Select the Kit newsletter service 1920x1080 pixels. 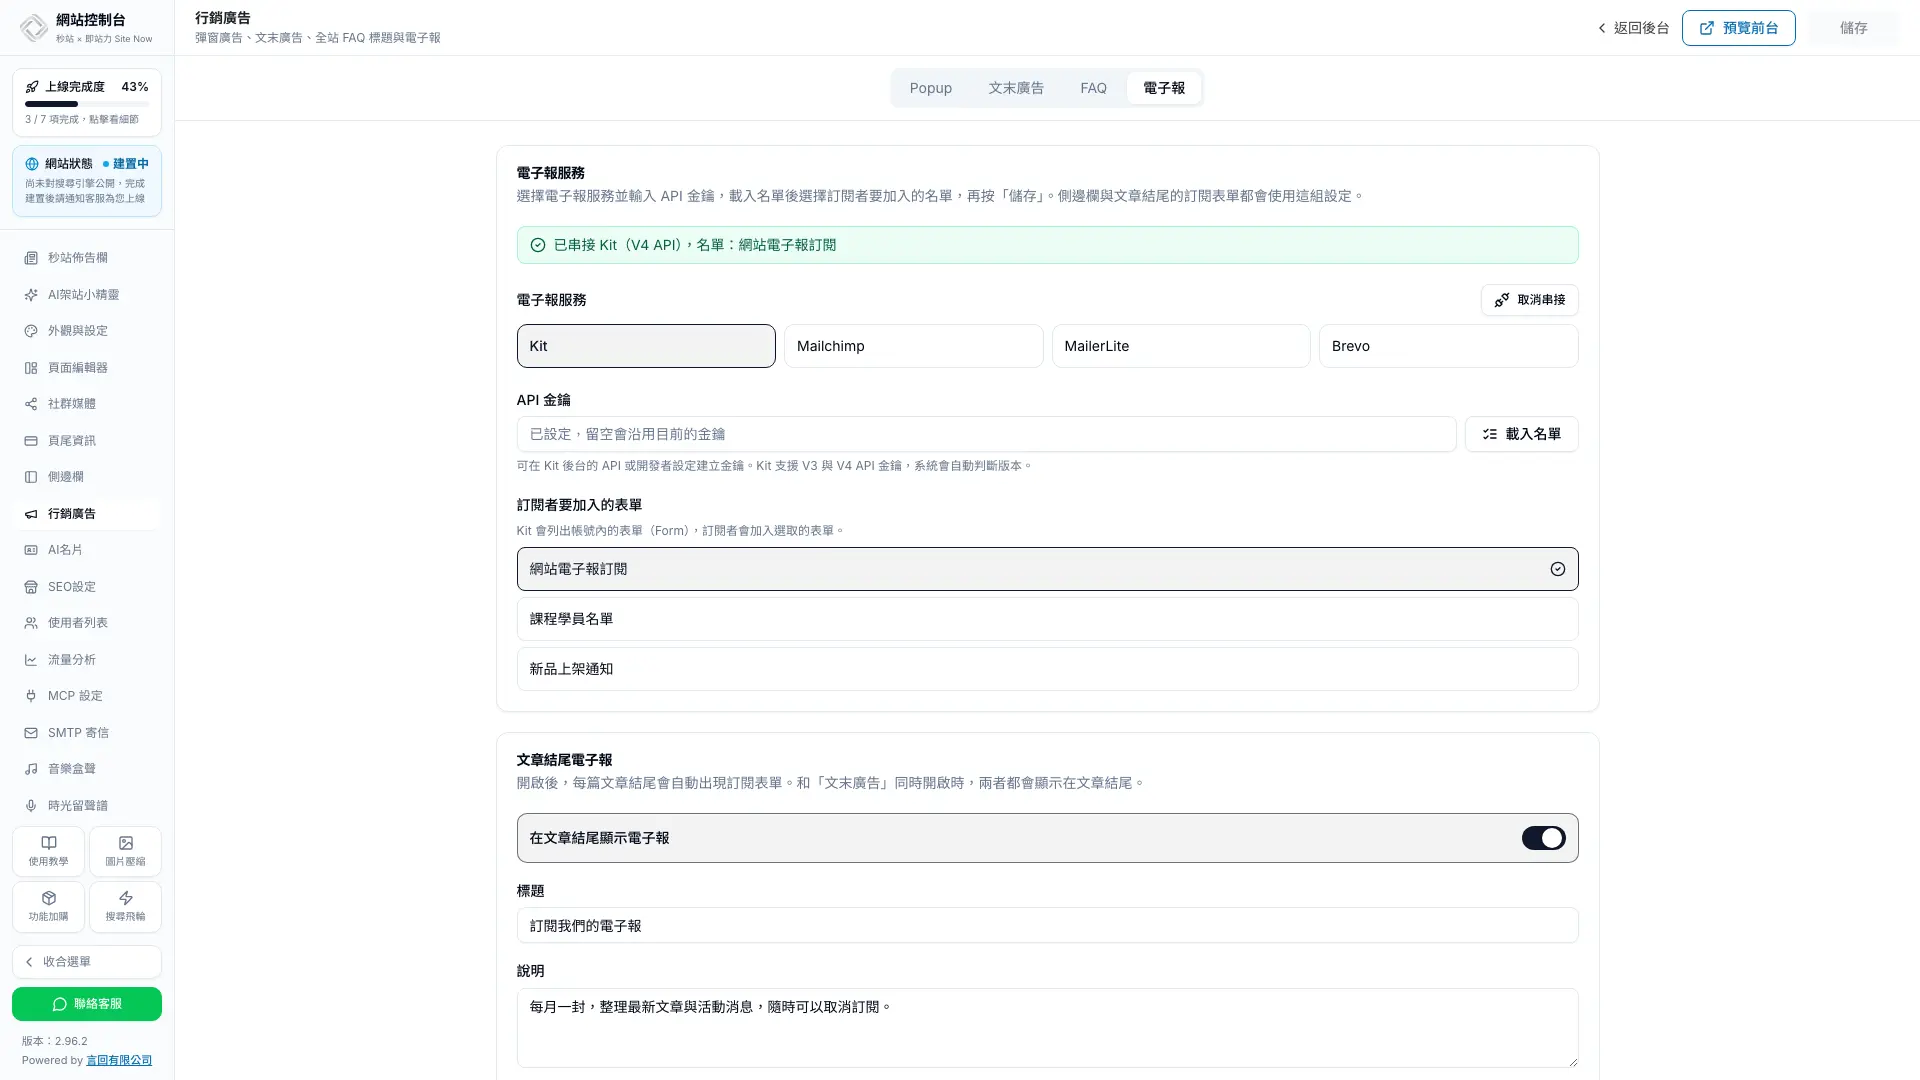646,346
